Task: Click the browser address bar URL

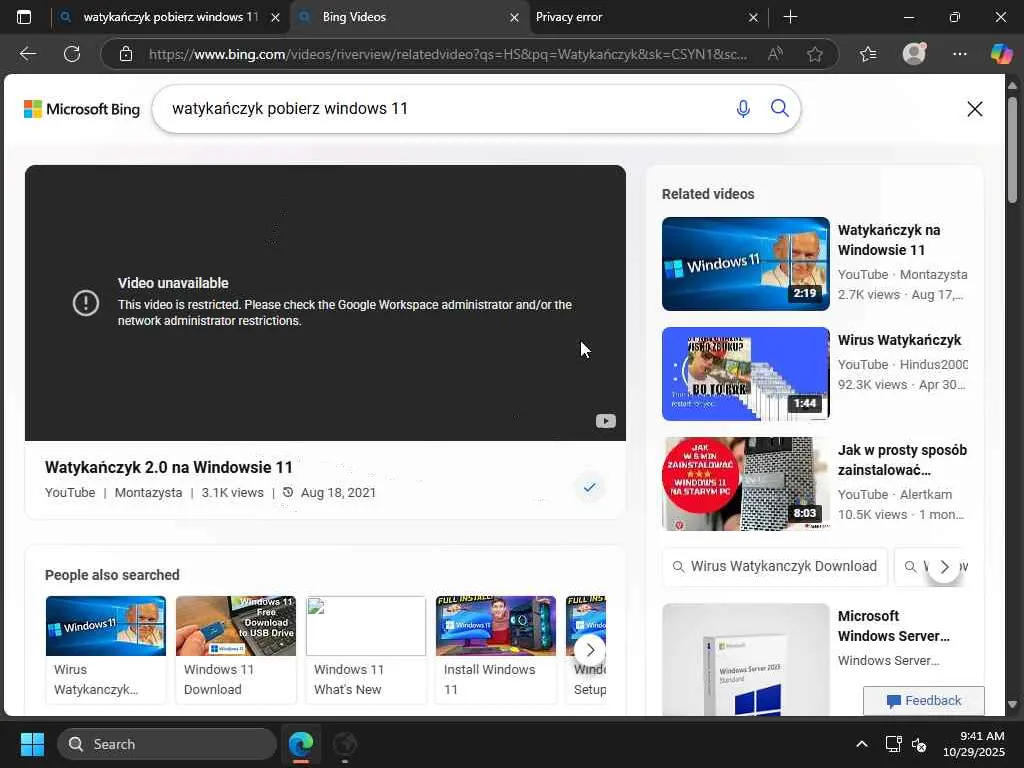Action: pos(448,54)
